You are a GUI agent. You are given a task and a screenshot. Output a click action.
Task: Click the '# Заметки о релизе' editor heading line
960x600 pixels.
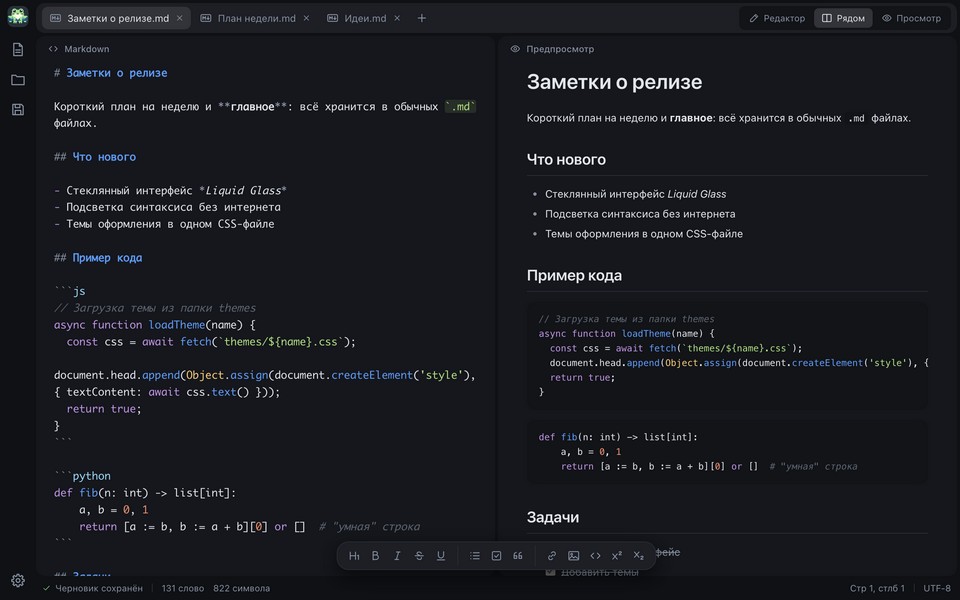point(110,73)
